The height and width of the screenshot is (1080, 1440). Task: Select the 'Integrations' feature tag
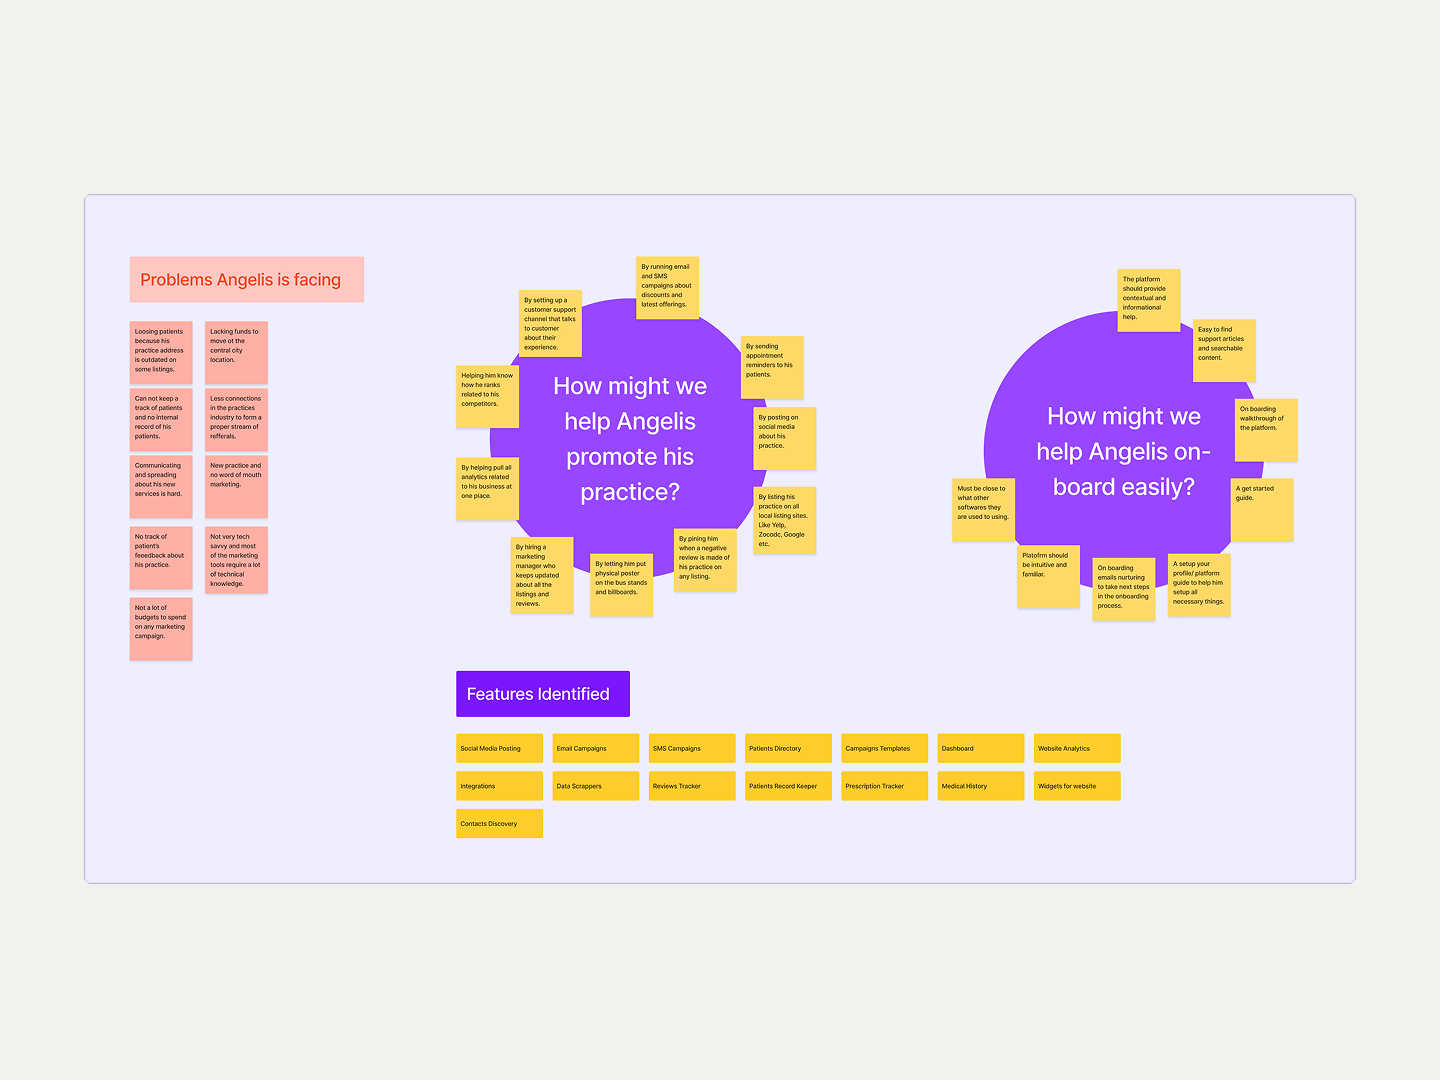point(499,786)
